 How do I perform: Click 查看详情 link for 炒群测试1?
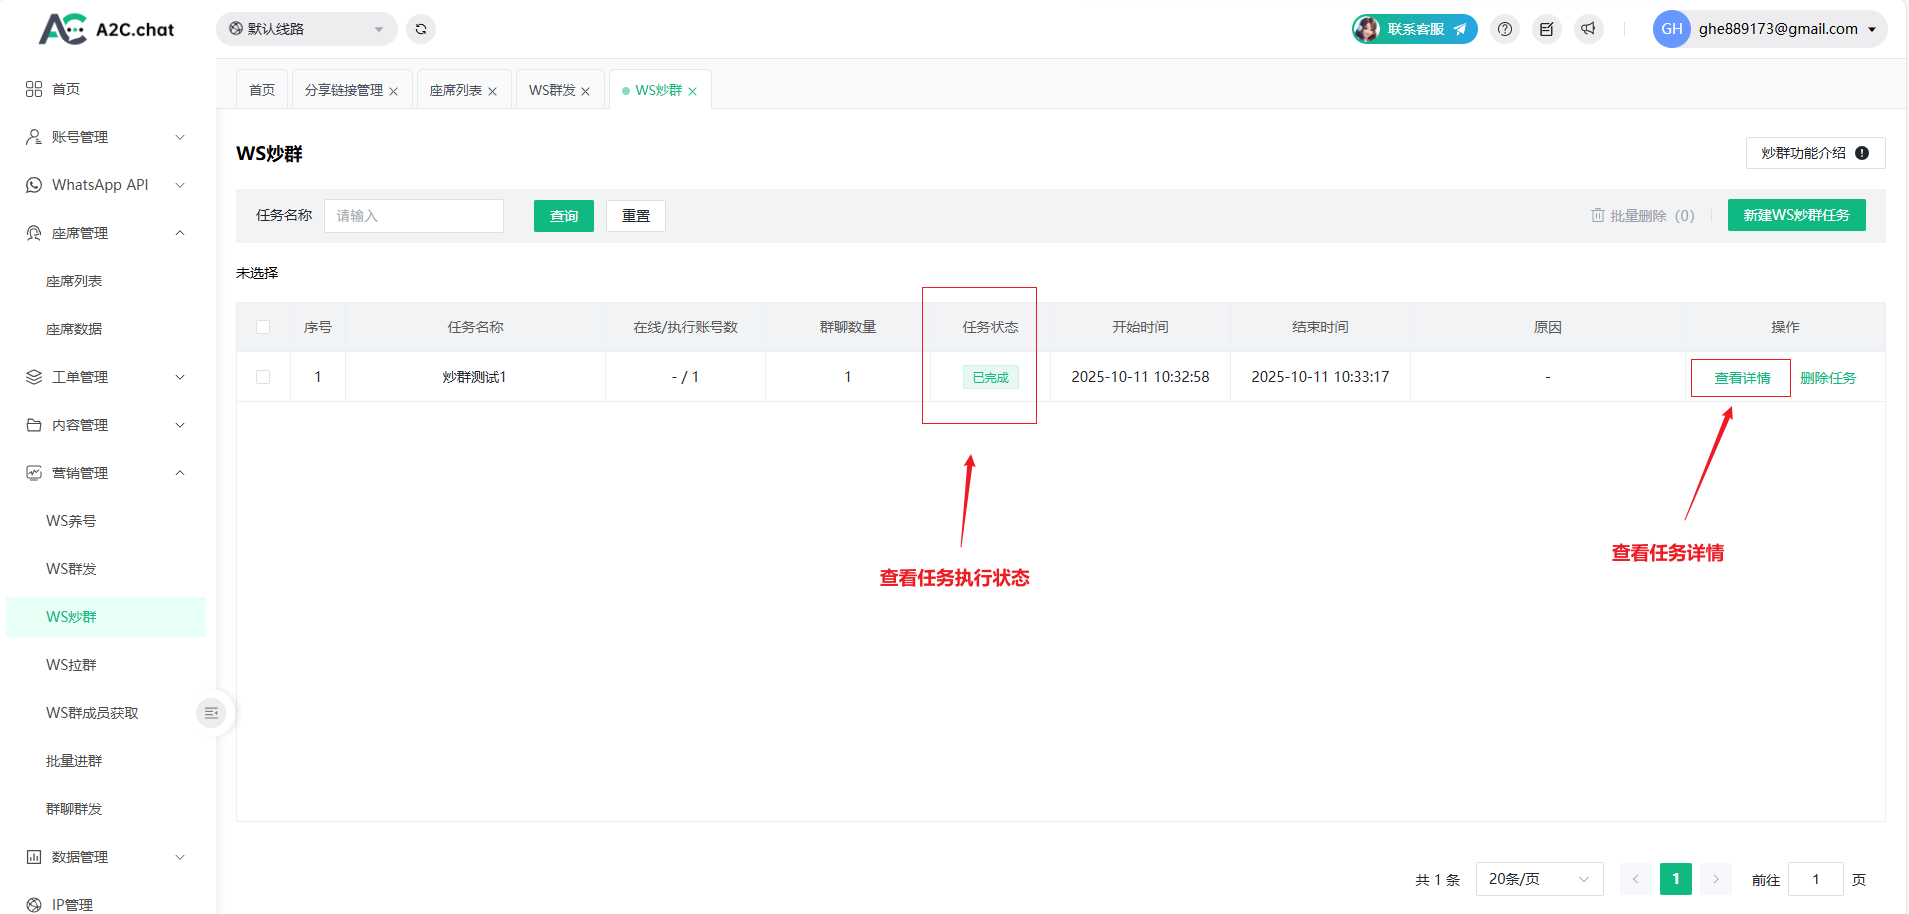[1742, 378]
